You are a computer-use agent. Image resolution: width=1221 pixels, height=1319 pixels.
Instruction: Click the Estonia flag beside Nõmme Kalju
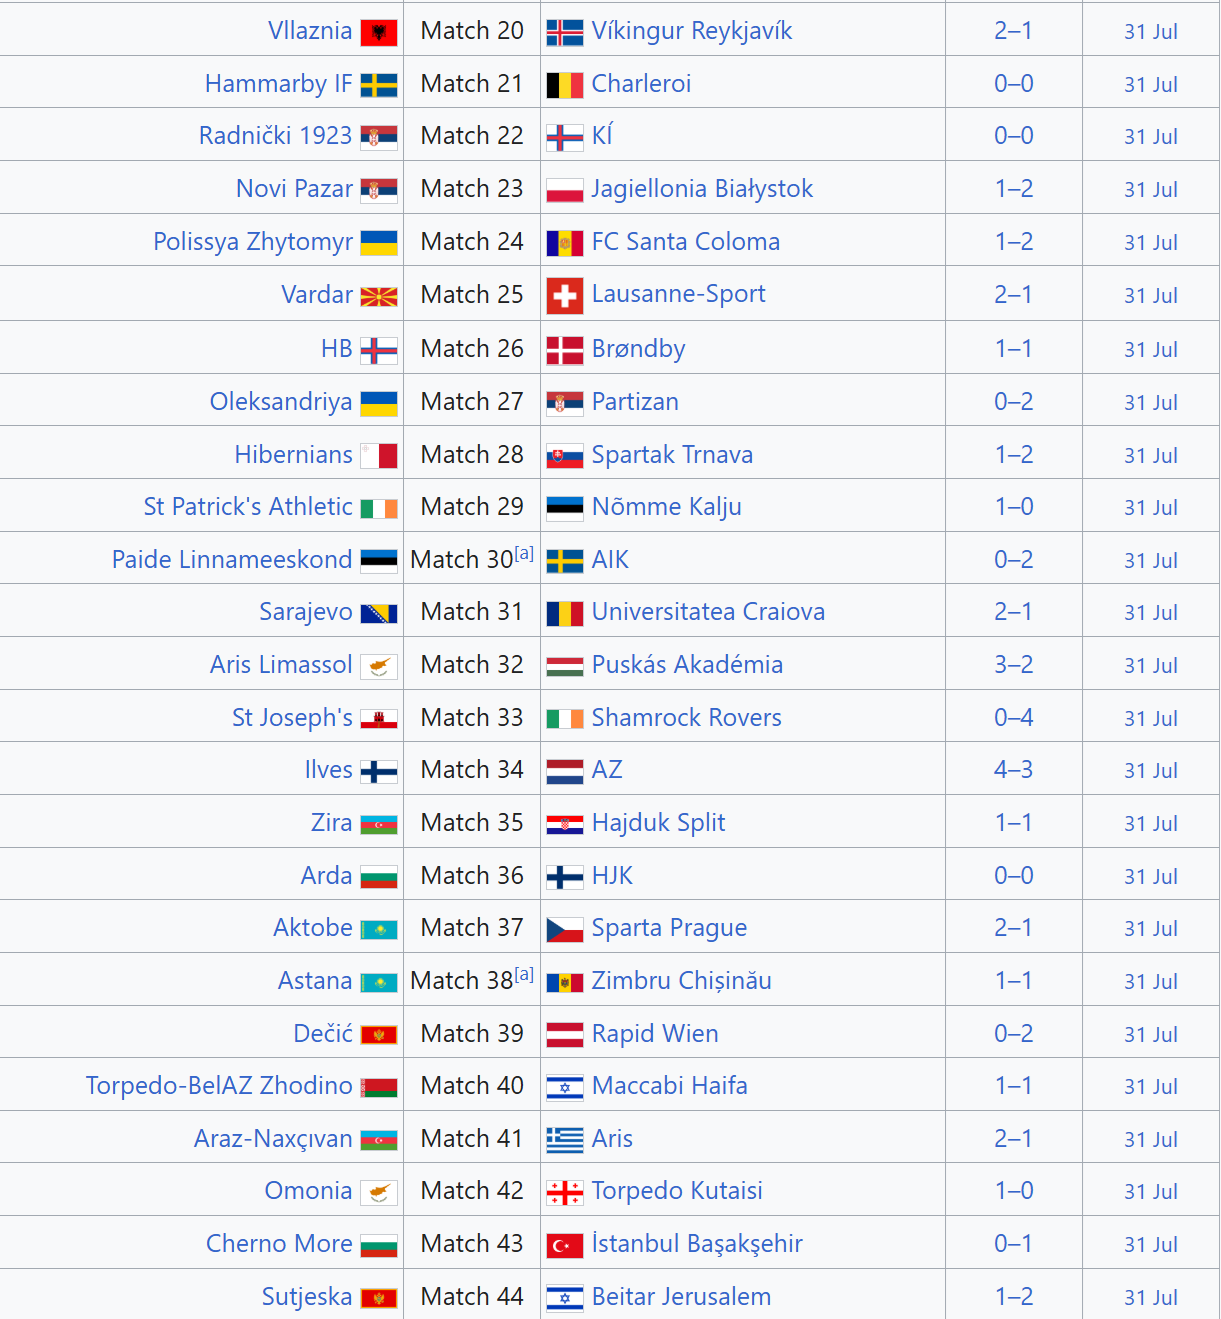(x=565, y=509)
